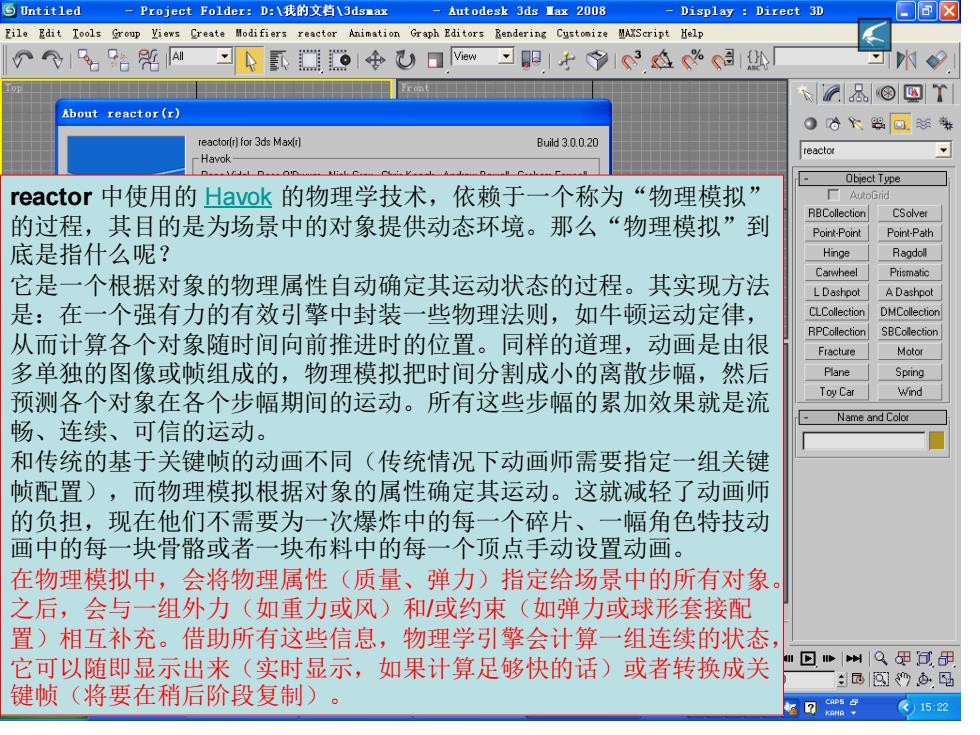The image size is (980, 735).
Task: Click the Go to End playback button
Action: point(853,659)
